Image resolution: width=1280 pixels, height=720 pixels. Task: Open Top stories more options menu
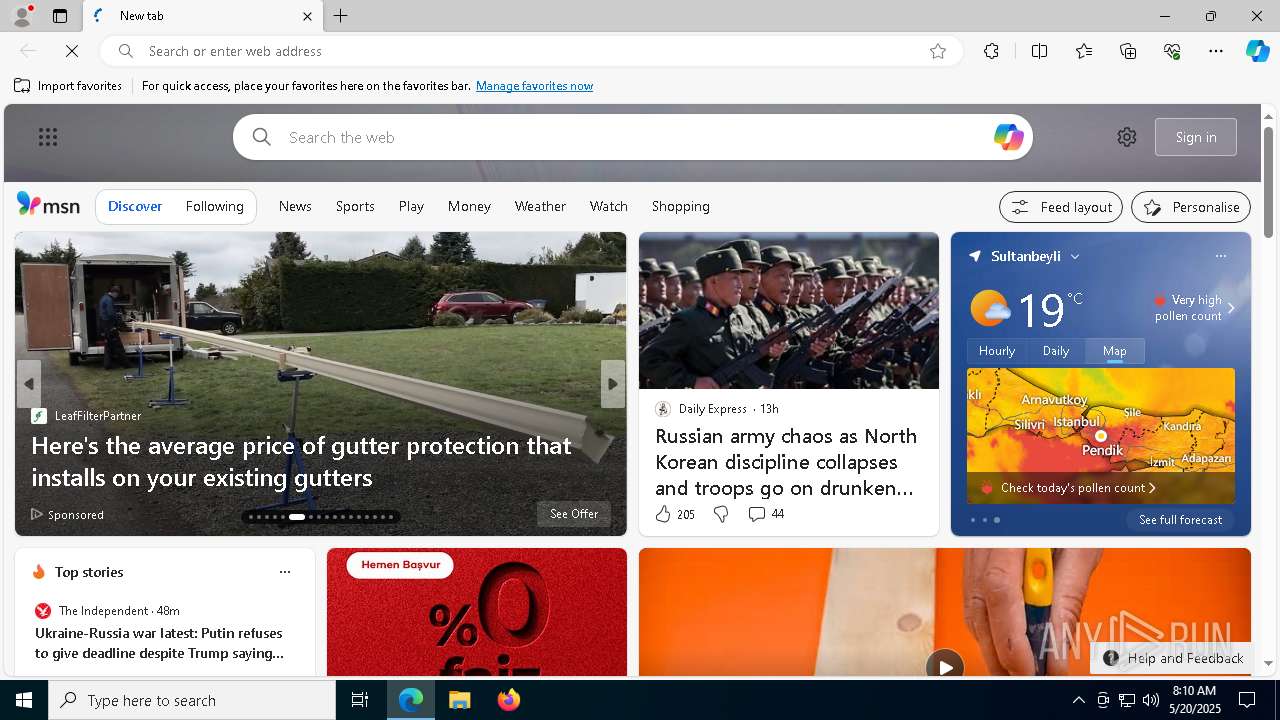pyautogui.click(x=285, y=572)
